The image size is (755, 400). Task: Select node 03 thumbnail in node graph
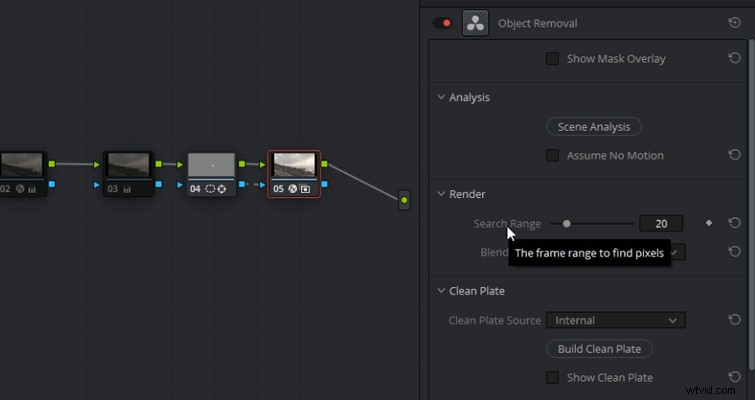[129, 165]
